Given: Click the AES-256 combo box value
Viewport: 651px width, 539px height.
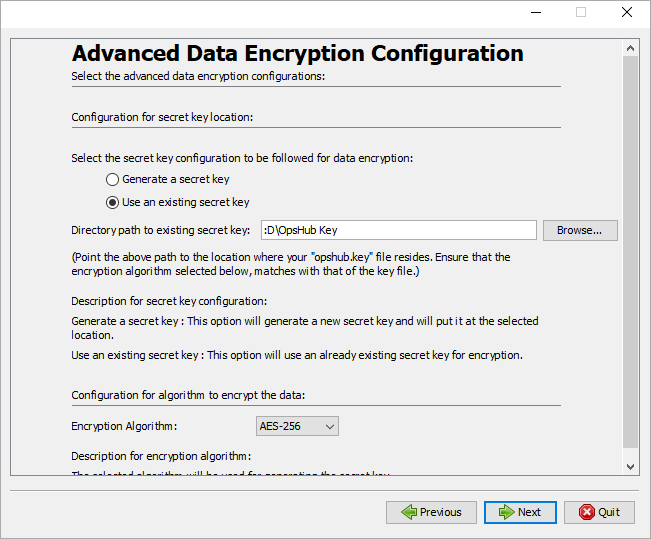Looking at the screenshot, I should (x=287, y=426).
